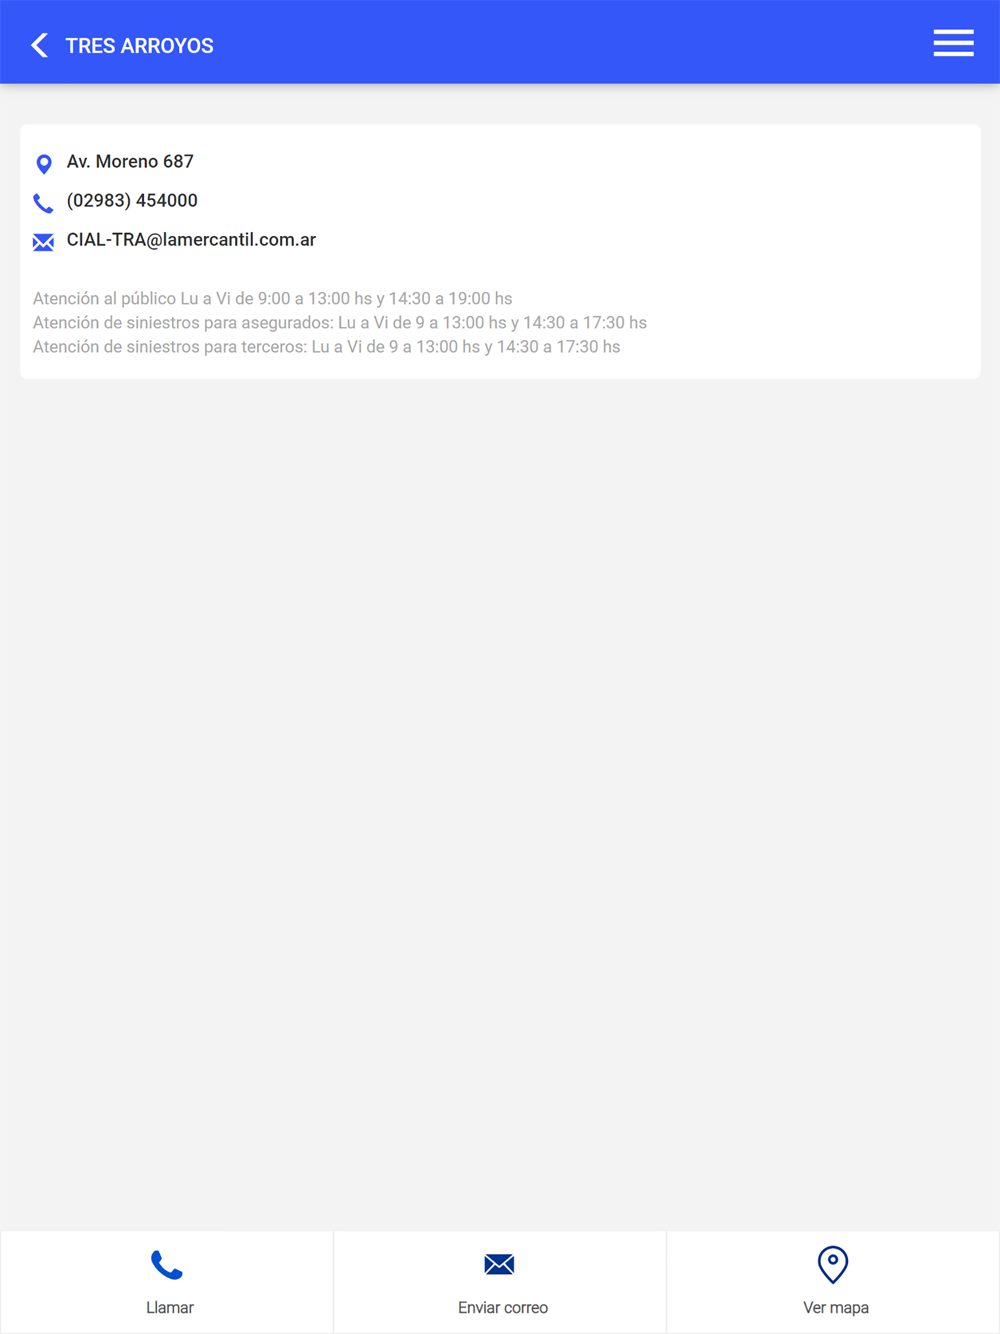Open the hamburger menu
This screenshot has height=1334, width=1000.
953,43
